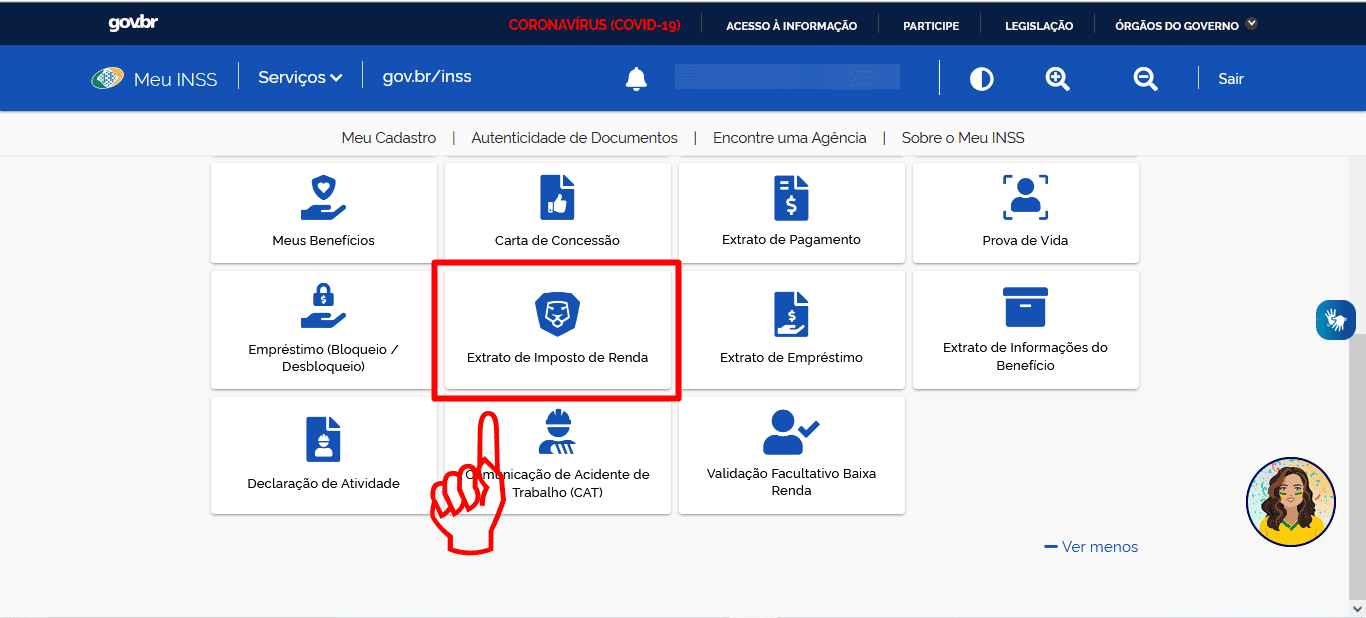Open Carta de Concessão document icon
Viewport: 1366px width, 618px height.
pos(557,198)
